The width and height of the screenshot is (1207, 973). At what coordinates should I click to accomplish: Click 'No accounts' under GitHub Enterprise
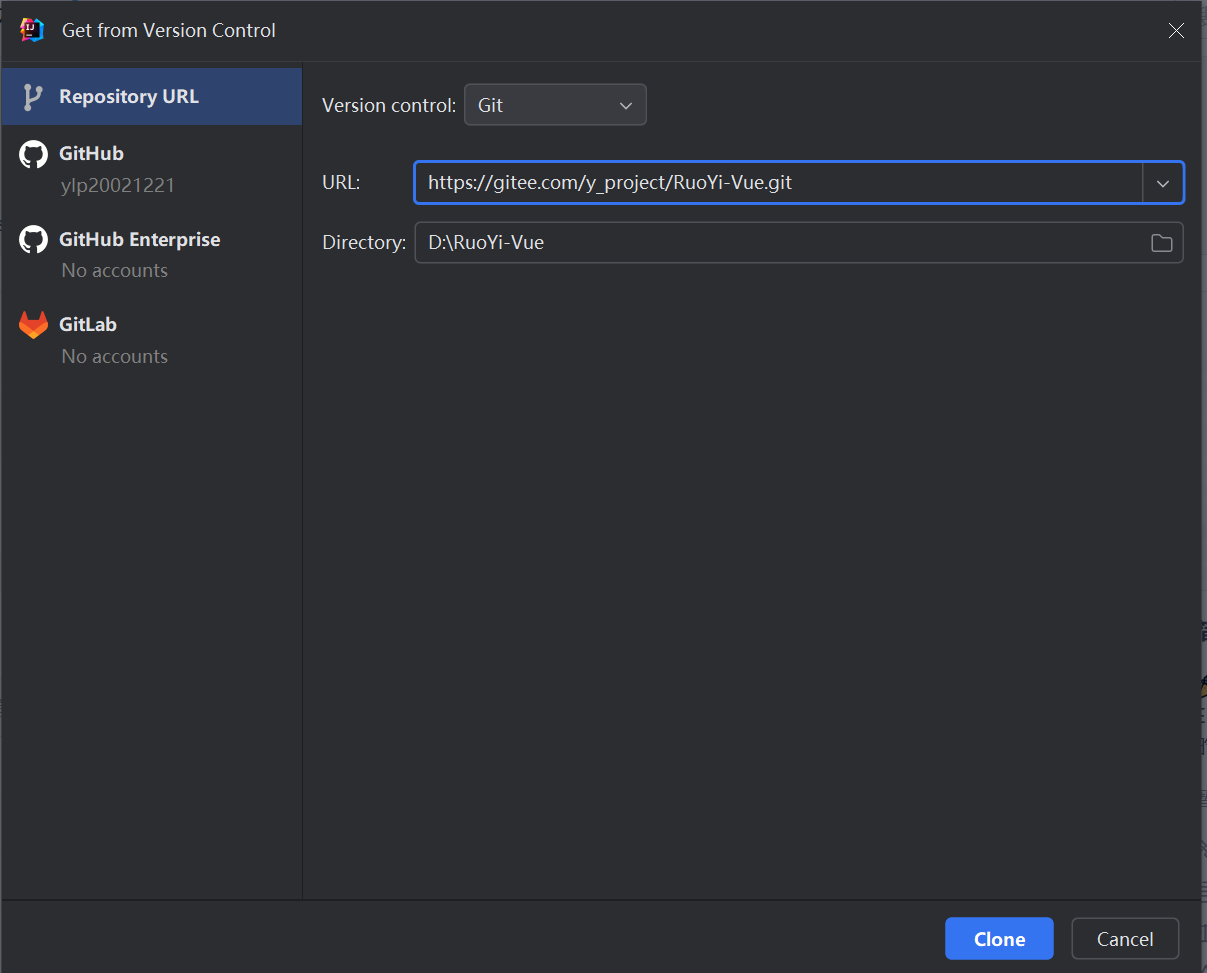coord(114,271)
